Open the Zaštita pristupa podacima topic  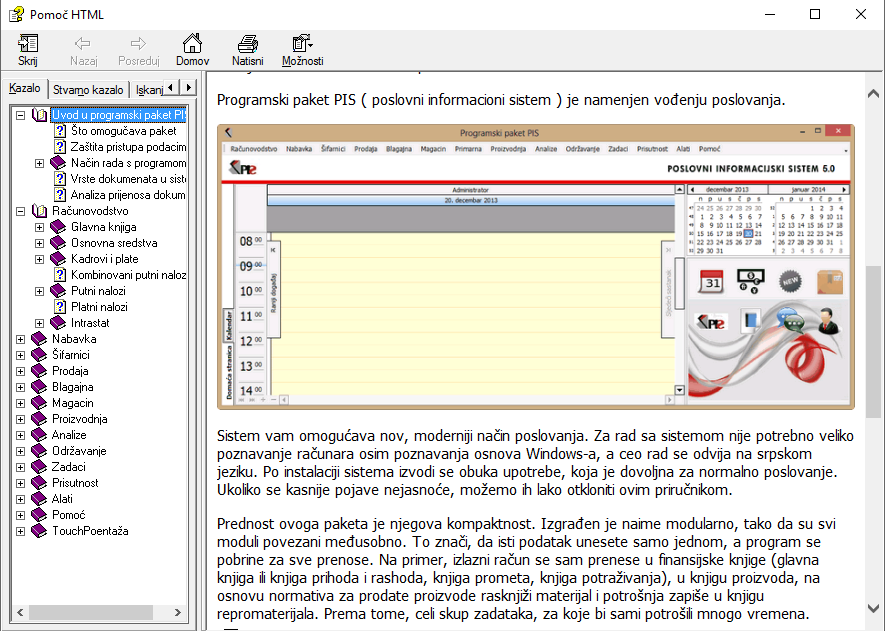128,147
